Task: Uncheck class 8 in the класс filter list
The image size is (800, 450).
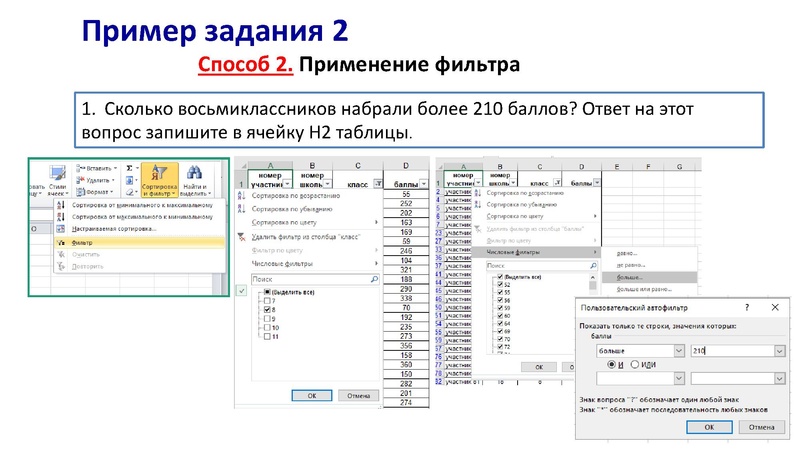Action: (267, 310)
